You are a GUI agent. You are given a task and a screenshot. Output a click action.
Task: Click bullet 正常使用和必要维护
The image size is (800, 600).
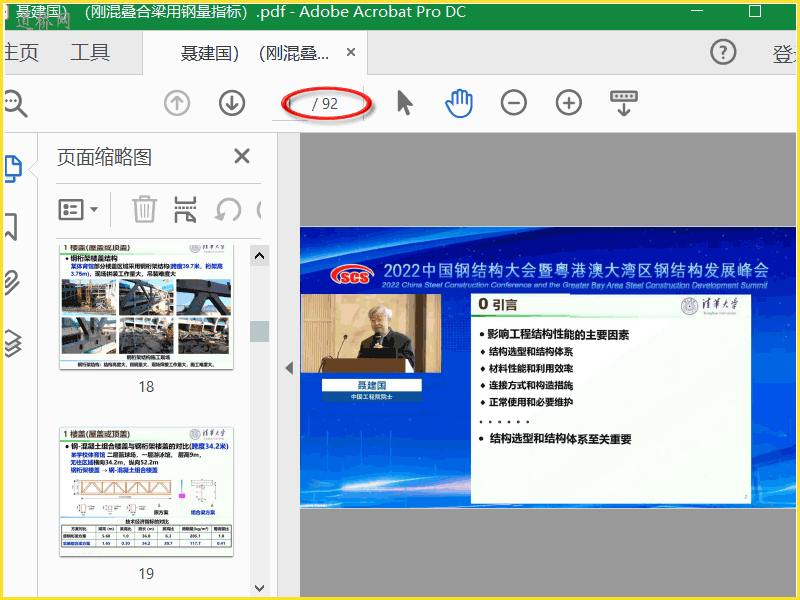(x=531, y=402)
